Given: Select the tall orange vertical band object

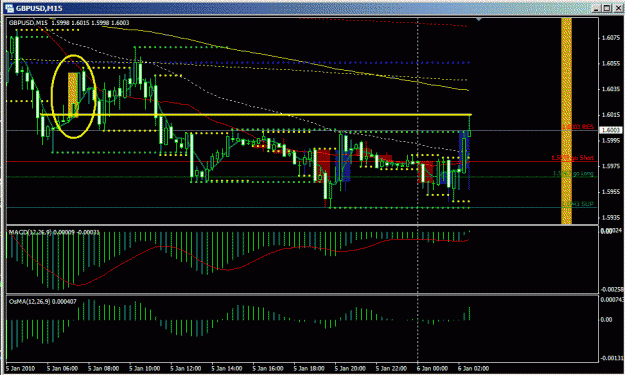Looking at the screenshot, I should pyautogui.click(x=566, y=121).
